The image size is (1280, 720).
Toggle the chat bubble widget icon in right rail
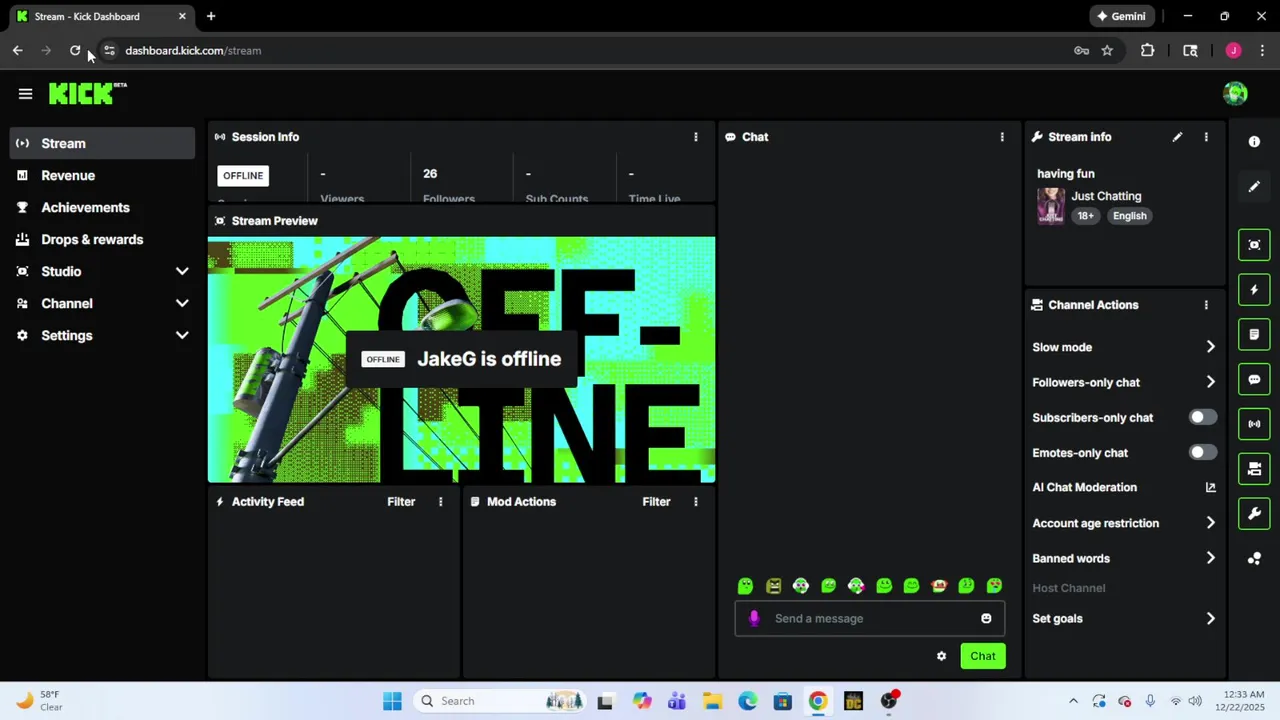coord(1254,380)
